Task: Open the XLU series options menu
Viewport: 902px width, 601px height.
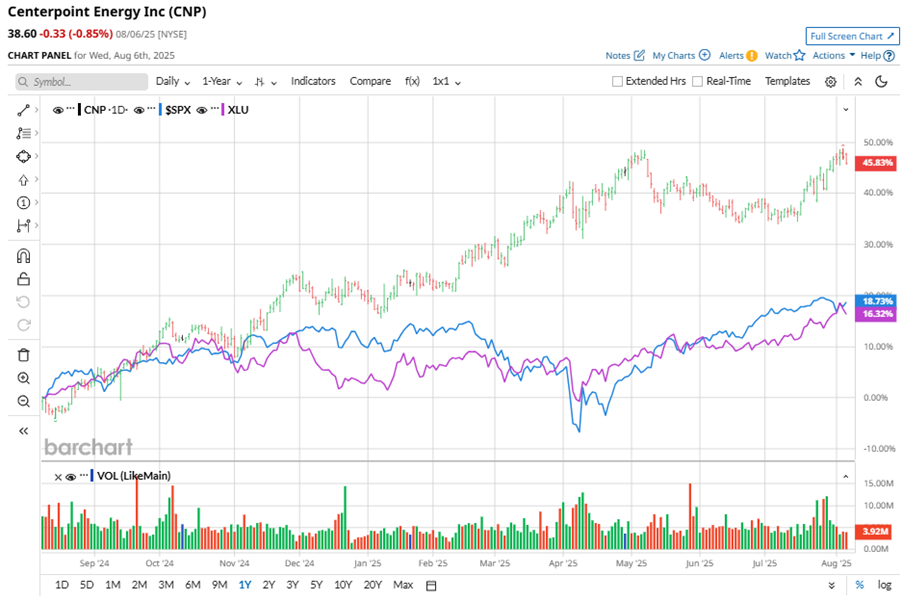Action: (215, 108)
